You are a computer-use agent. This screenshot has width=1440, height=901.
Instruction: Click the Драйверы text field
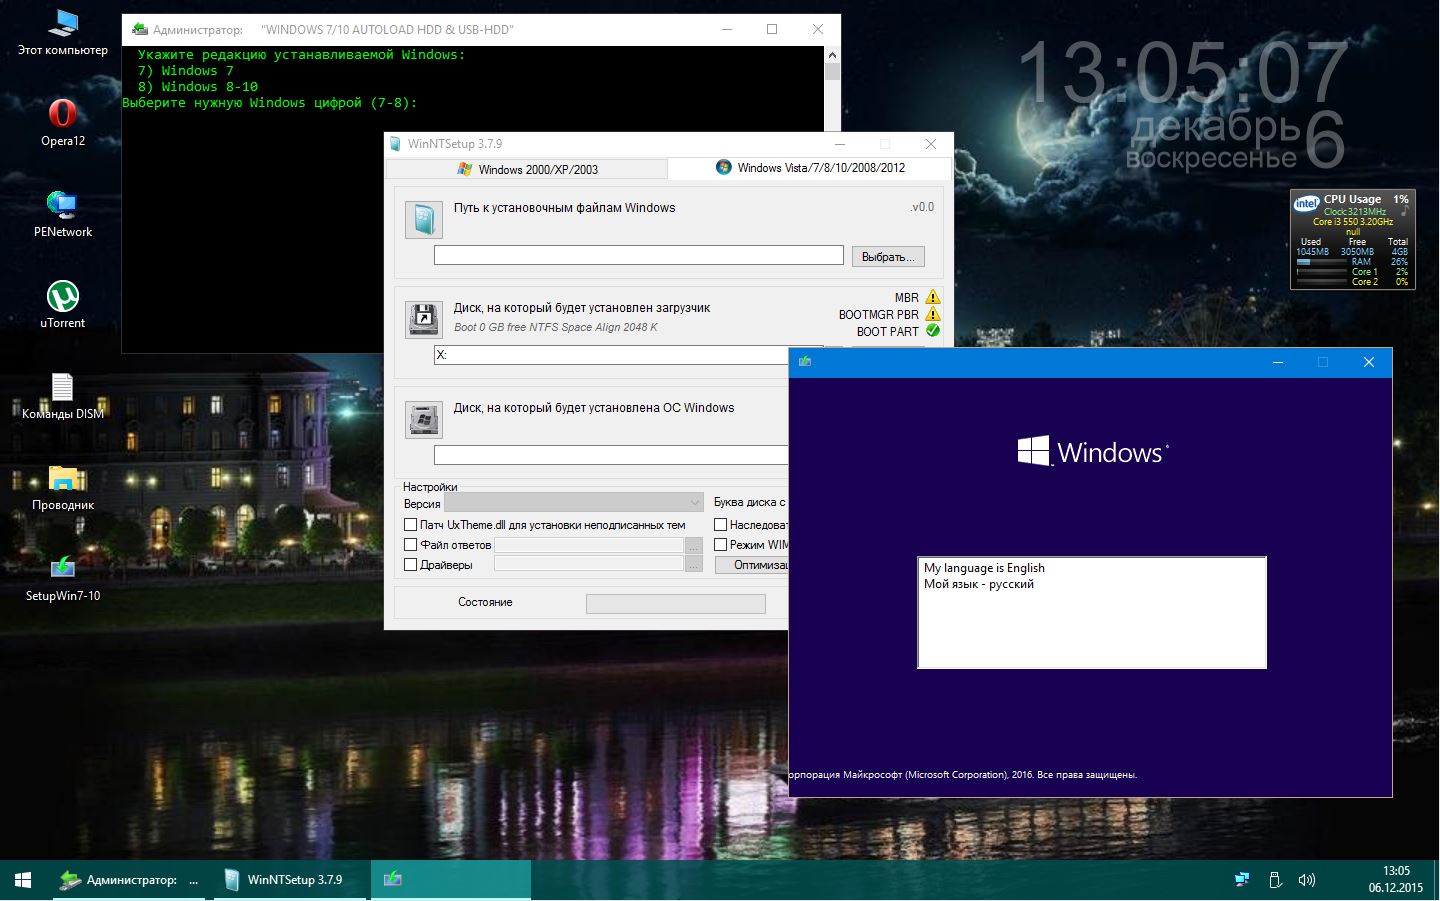coord(589,565)
